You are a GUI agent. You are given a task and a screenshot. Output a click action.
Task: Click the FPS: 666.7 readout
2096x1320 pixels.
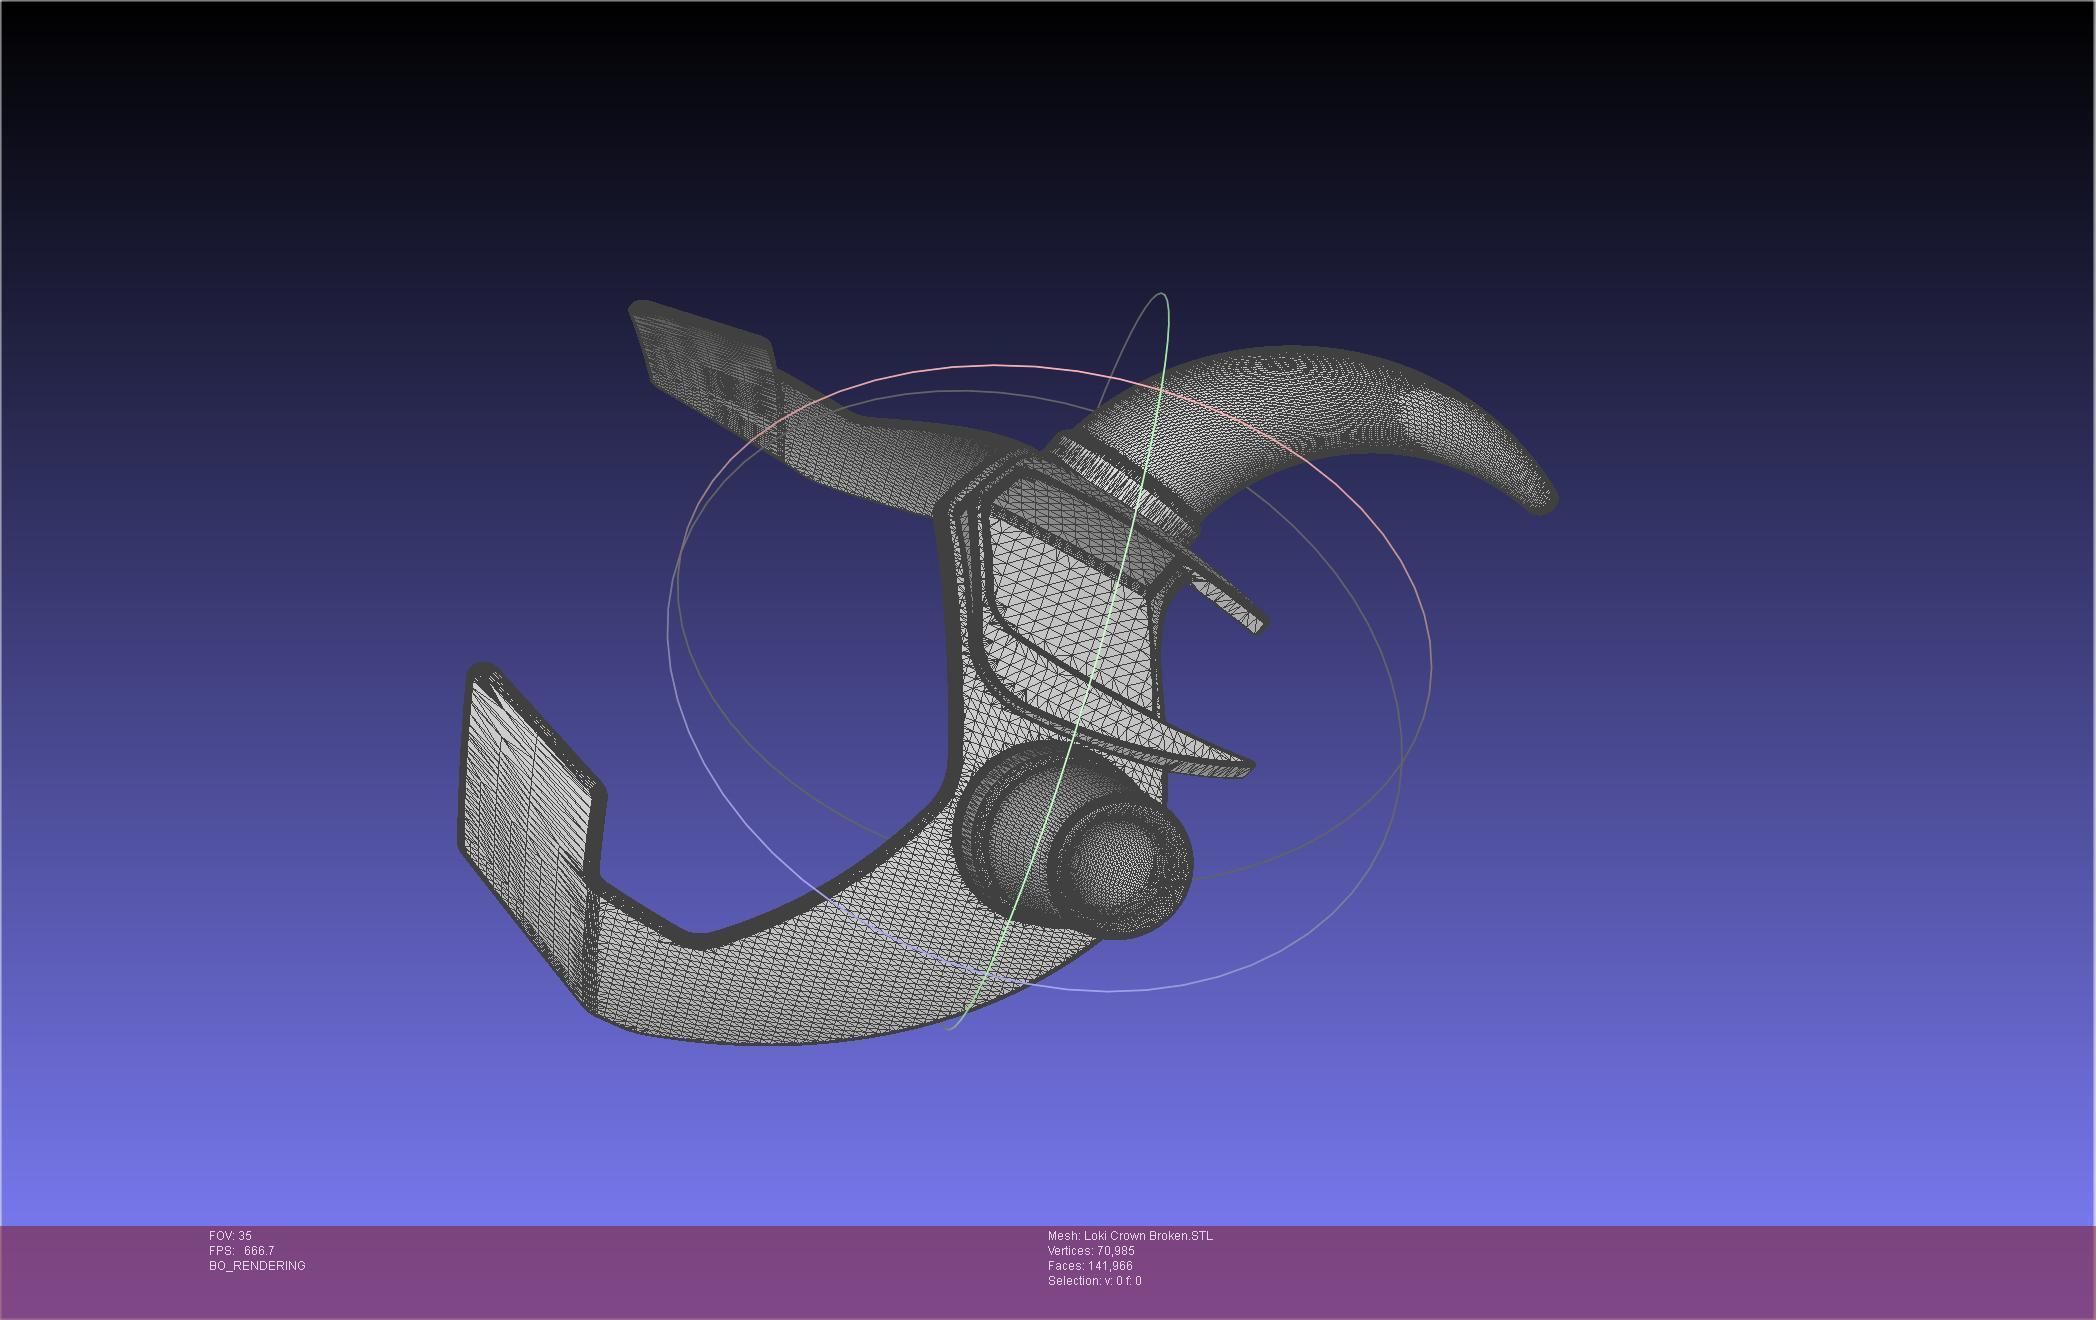coord(241,1251)
